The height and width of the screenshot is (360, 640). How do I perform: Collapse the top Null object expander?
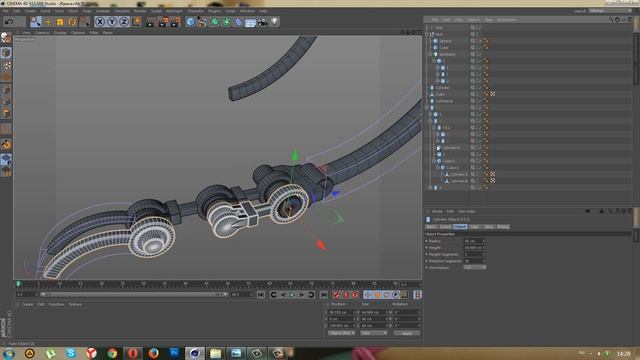point(427,34)
